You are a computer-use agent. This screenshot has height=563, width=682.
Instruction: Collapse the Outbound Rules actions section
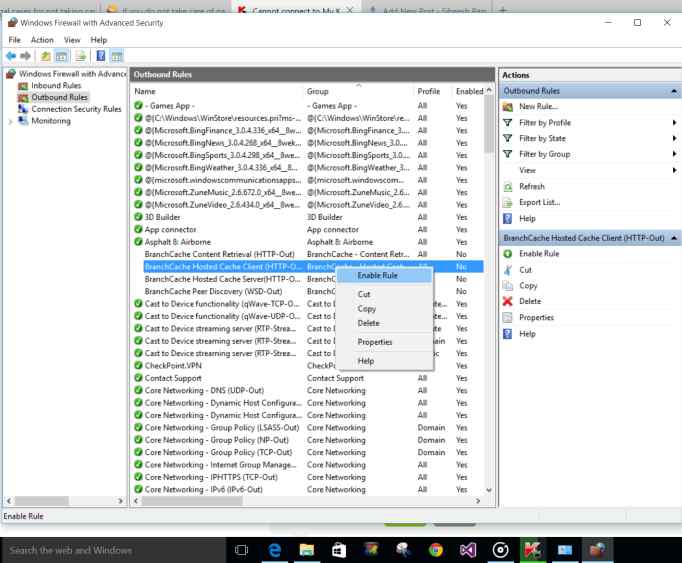click(x=674, y=91)
